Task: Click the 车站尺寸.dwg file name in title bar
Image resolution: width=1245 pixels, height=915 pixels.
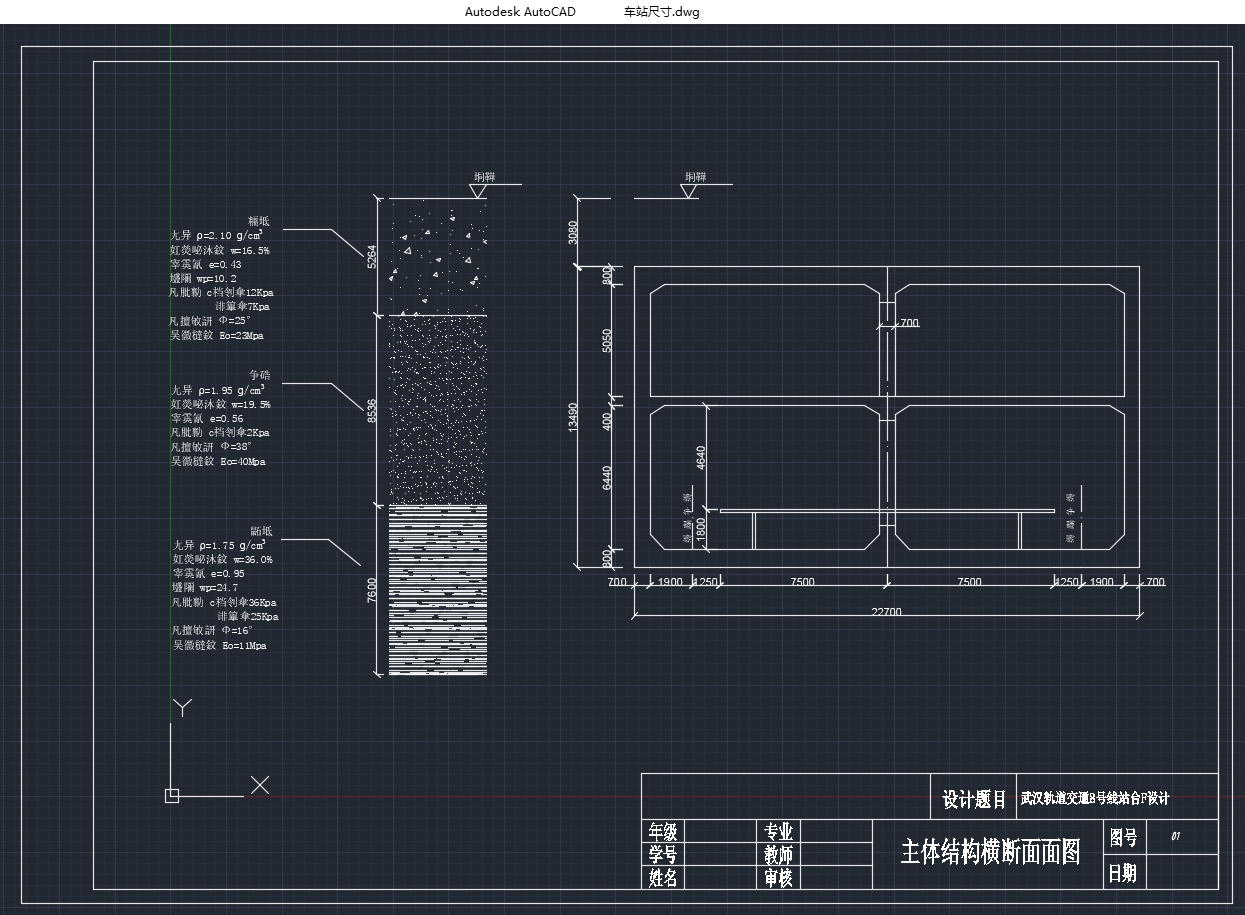Action: pyautogui.click(x=661, y=12)
